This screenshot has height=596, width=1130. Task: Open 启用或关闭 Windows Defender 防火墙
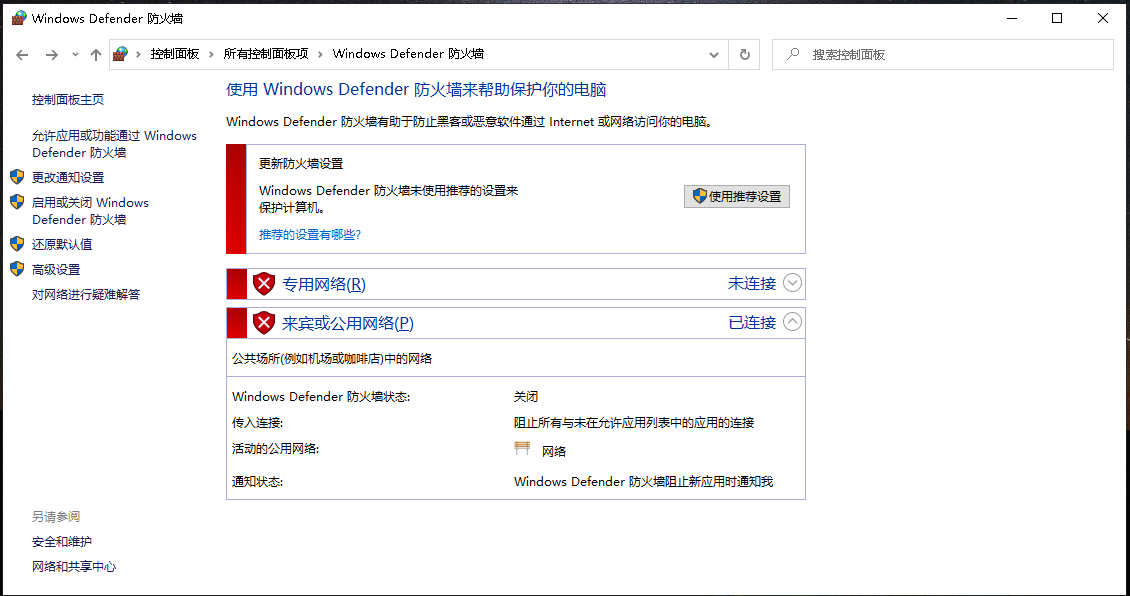click(90, 211)
